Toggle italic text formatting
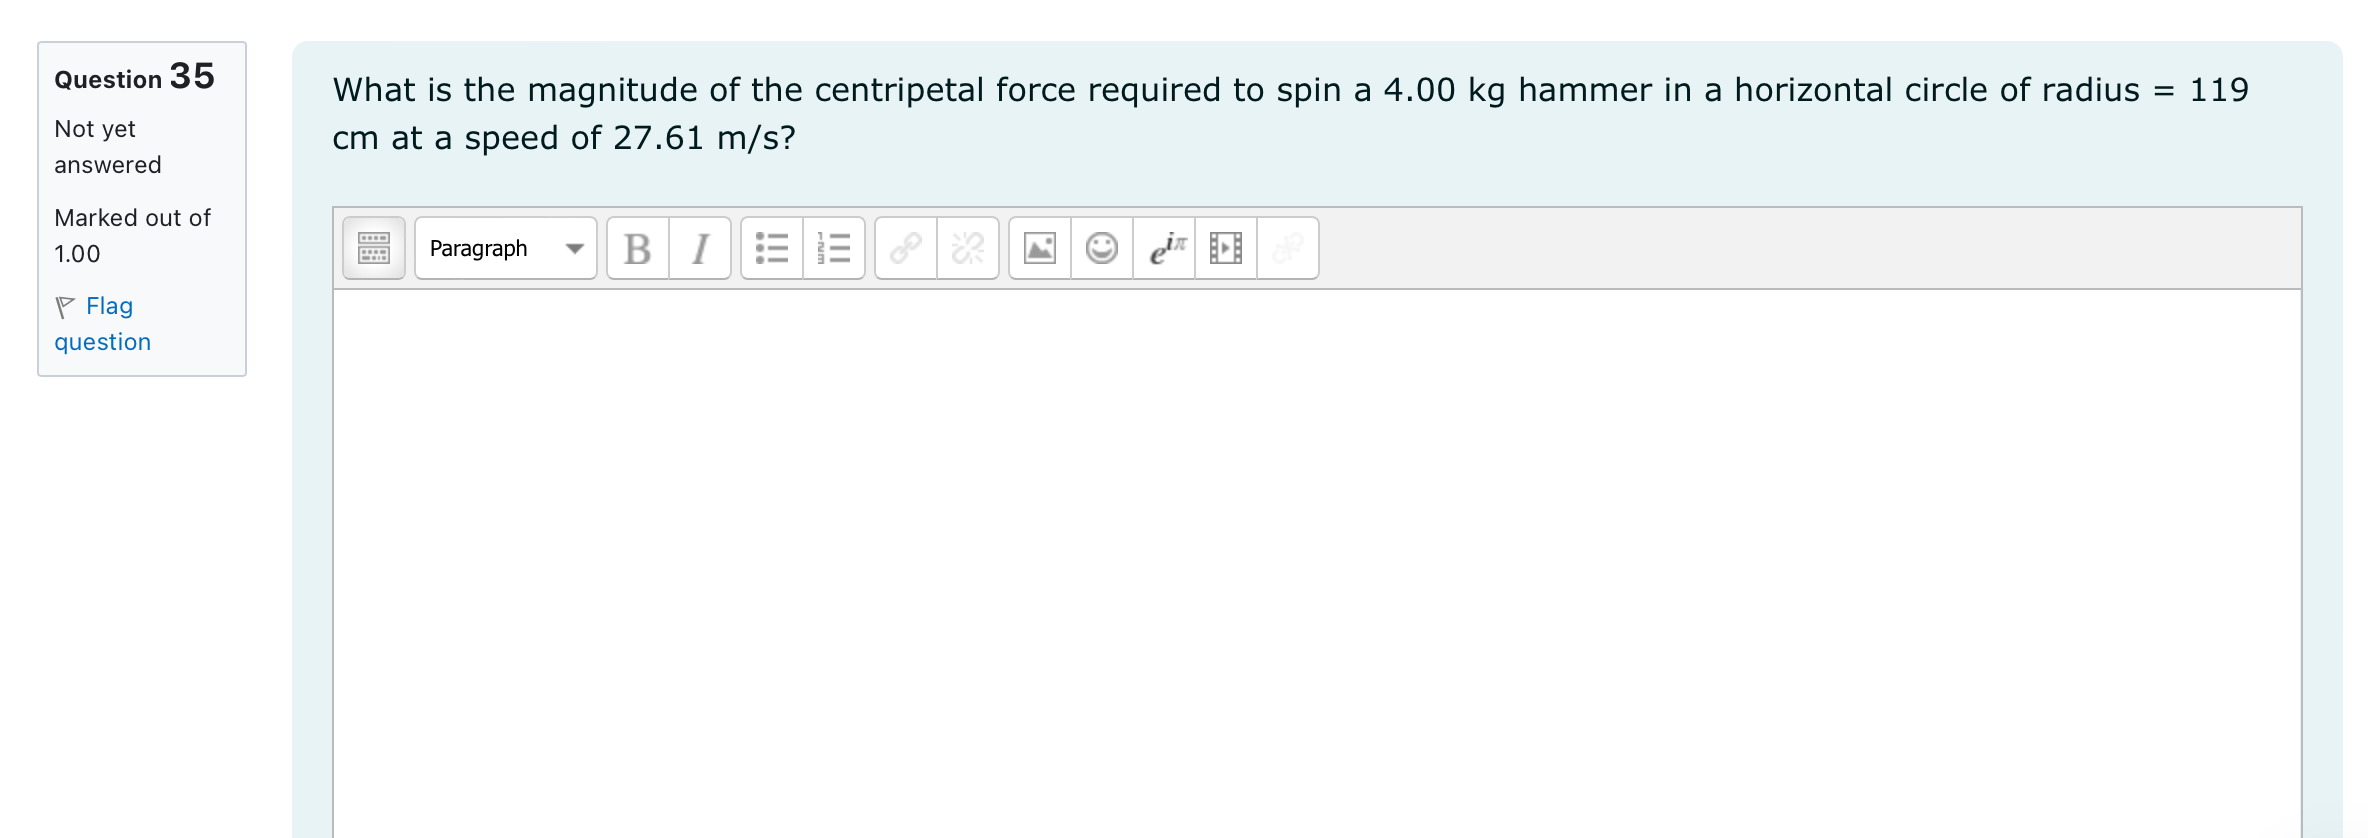This screenshot has width=2368, height=838. pos(698,248)
